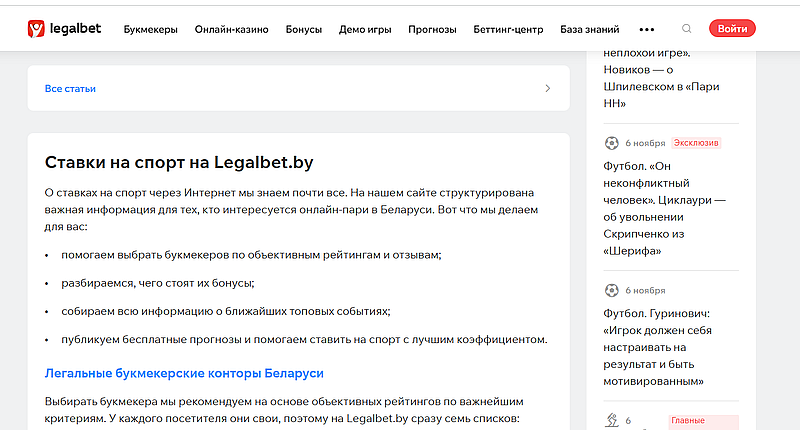Click the bullet разбираемся, чего стоят их бонусы
The width and height of the screenshot is (800, 430).
tap(158, 283)
